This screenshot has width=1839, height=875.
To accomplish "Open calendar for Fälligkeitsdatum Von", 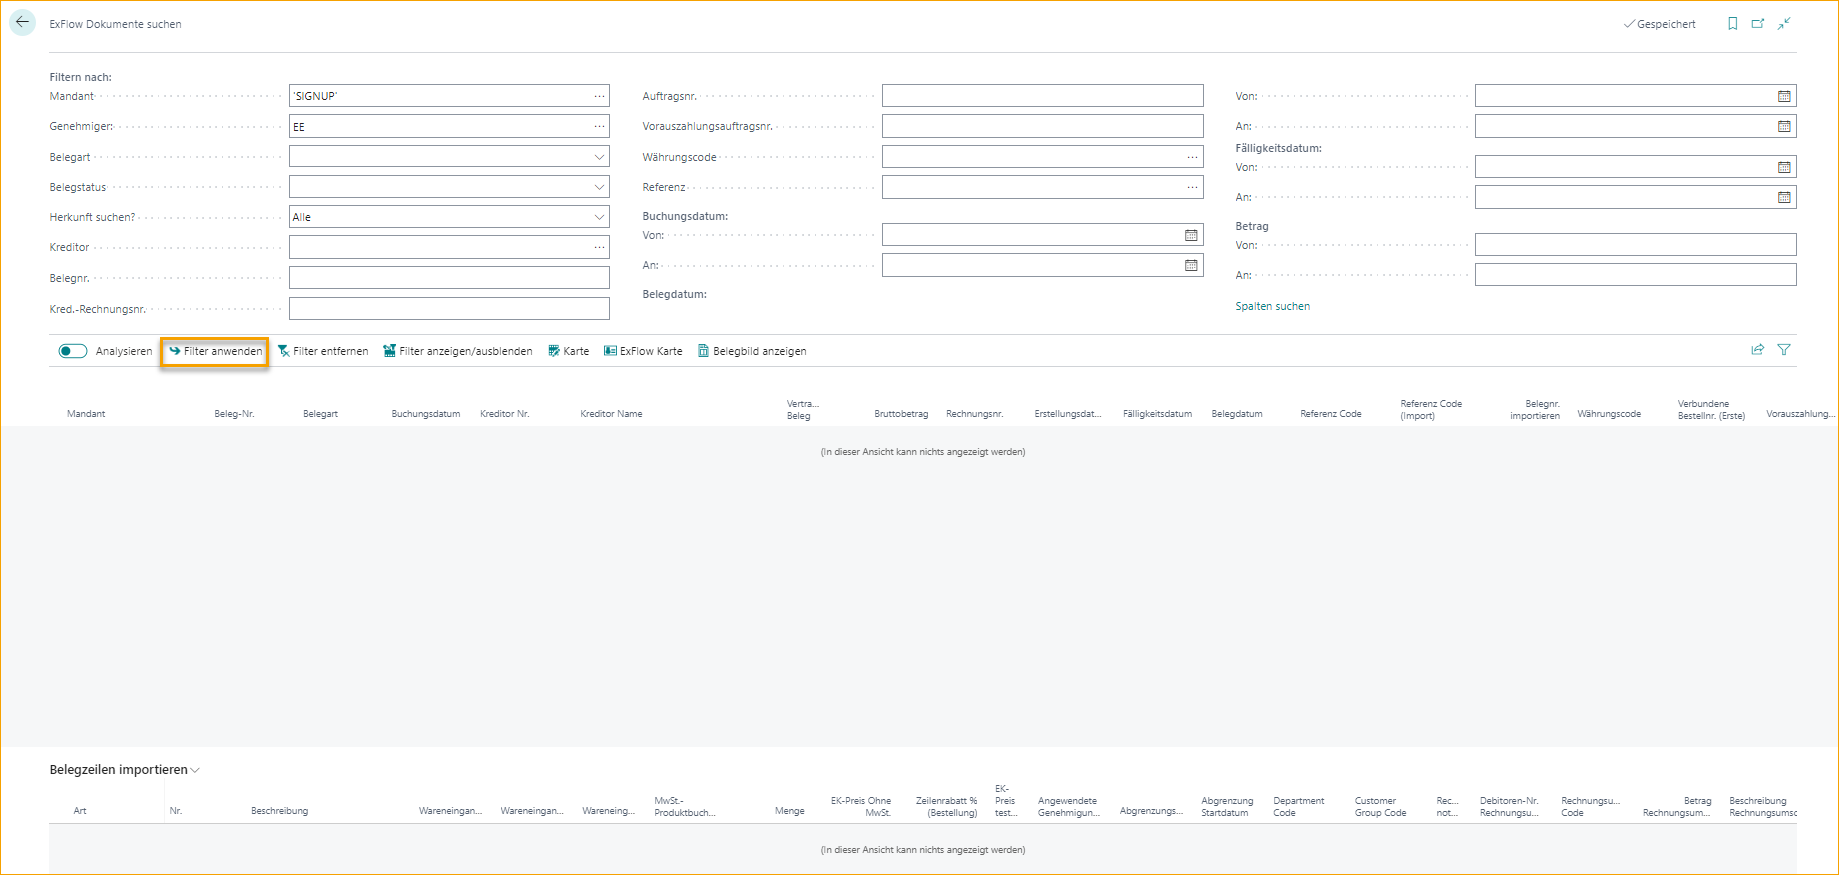I will [1784, 167].
